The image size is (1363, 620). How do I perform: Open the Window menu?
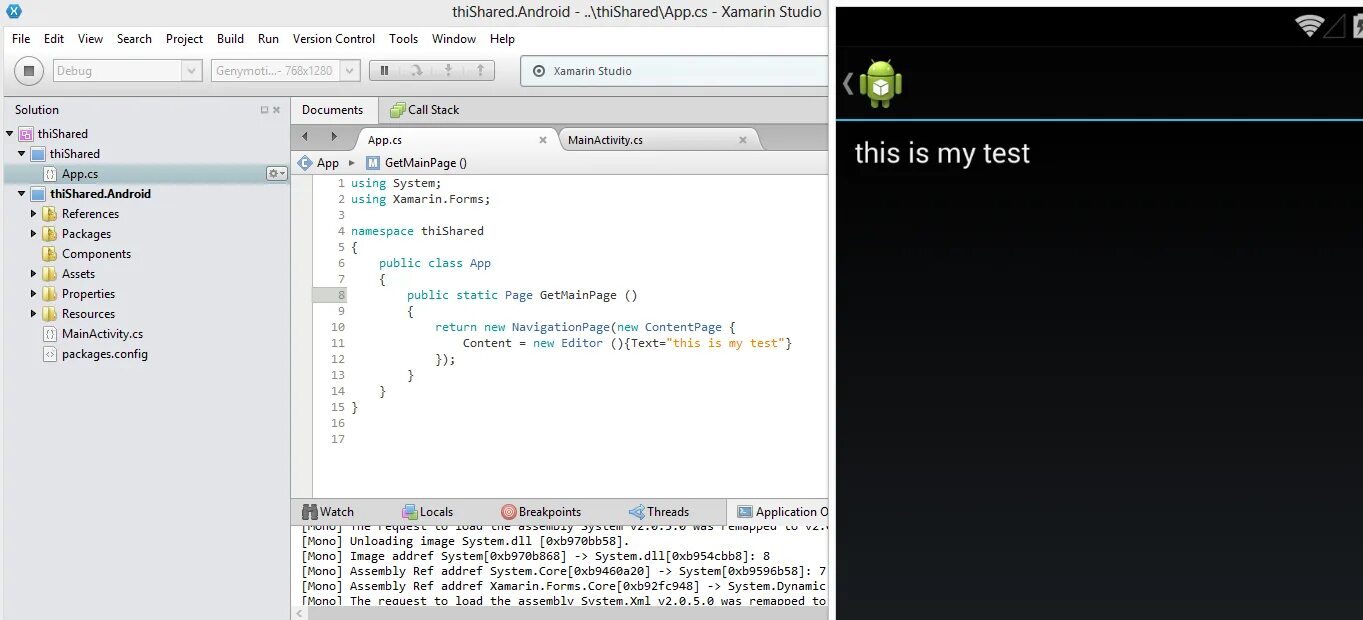(x=454, y=39)
